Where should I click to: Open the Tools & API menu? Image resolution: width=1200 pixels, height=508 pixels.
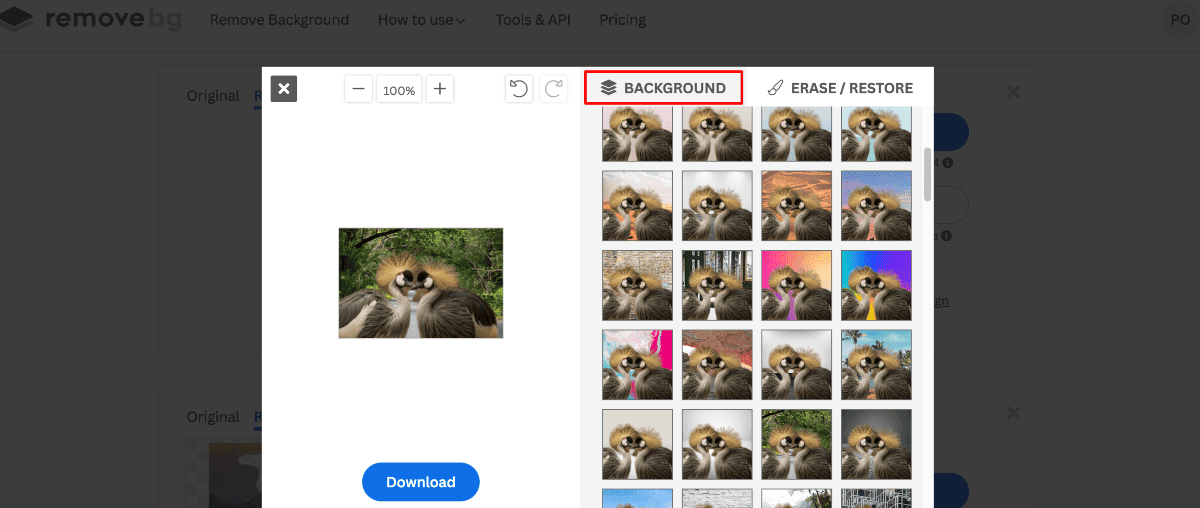click(x=532, y=20)
